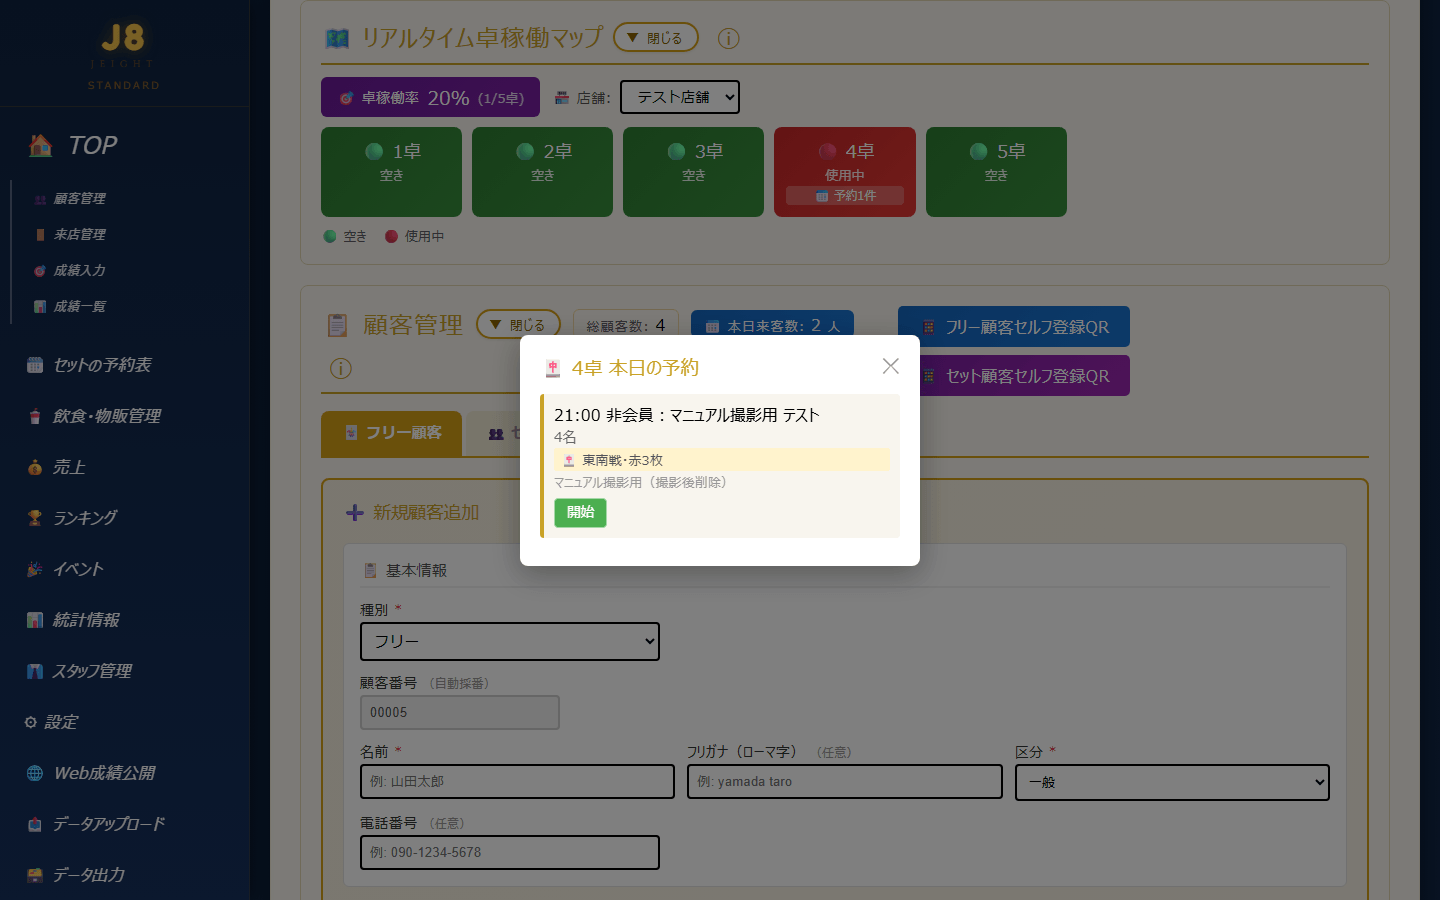This screenshot has height=900, width=1440.
Task: Open the TOP home icon
Action: (x=41, y=145)
